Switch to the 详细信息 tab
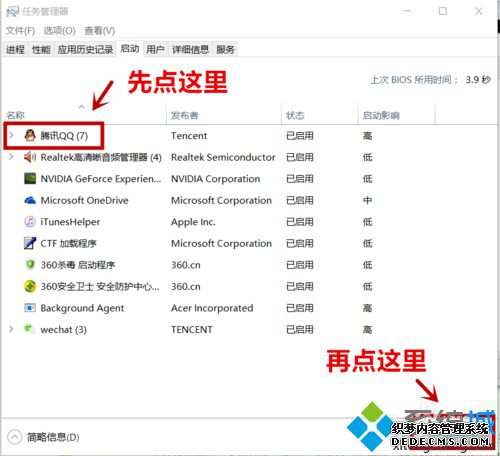500x456 pixels. (191, 50)
